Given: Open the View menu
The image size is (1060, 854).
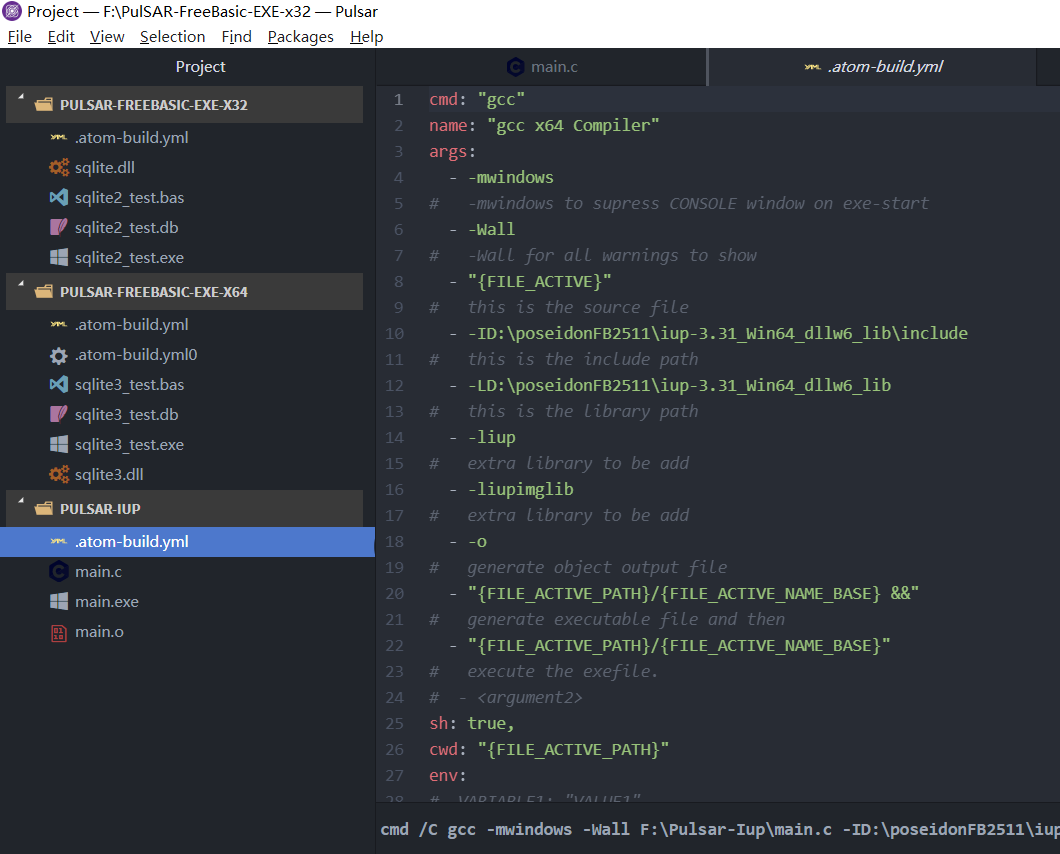Looking at the screenshot, I should click(107, 37).
